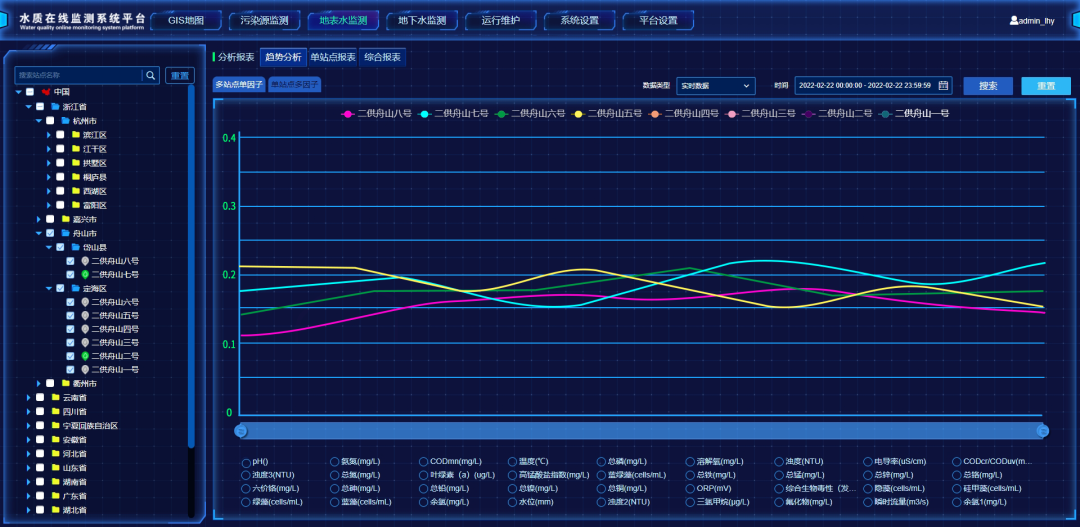Click the green location pin for 二供舟山二号
Image resolution: width=1080 pixels, height=527 pixels.
point(85,356)
